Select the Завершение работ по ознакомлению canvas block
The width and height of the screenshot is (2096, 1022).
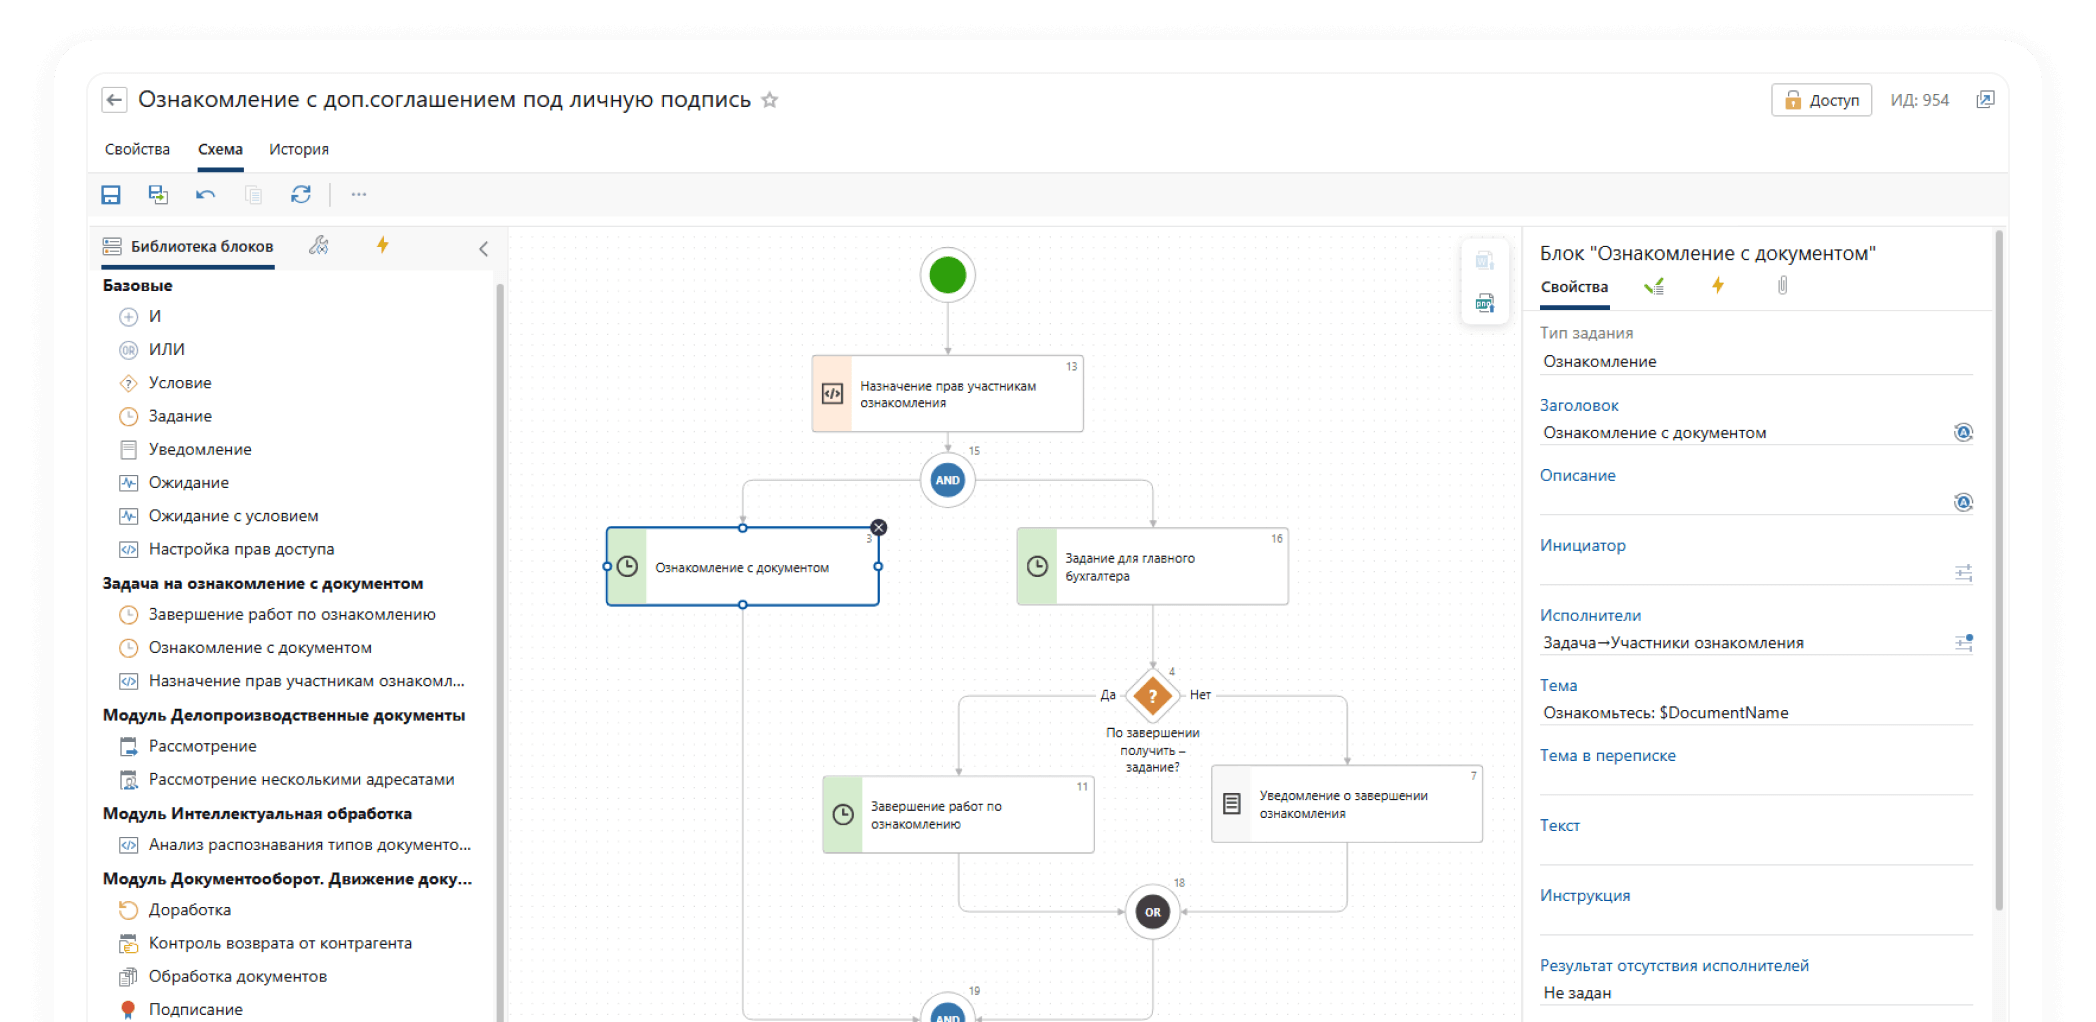click(958, 814)
